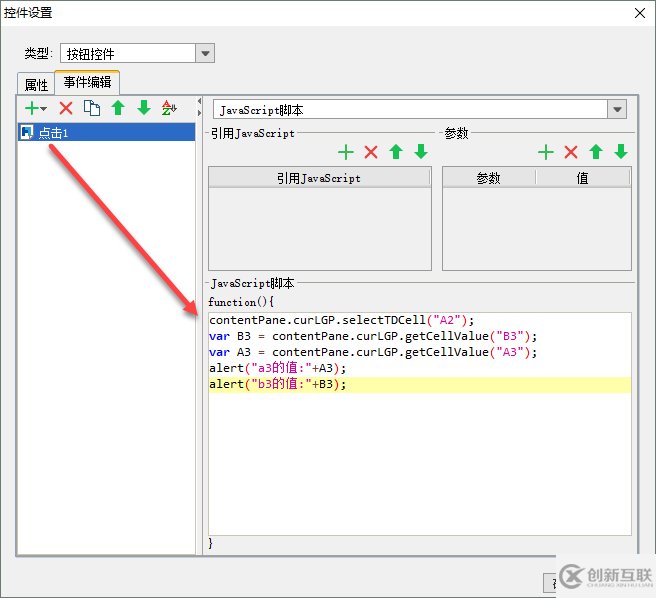
Task: Click the empty 参数 table area
Action: click(537, 228)
